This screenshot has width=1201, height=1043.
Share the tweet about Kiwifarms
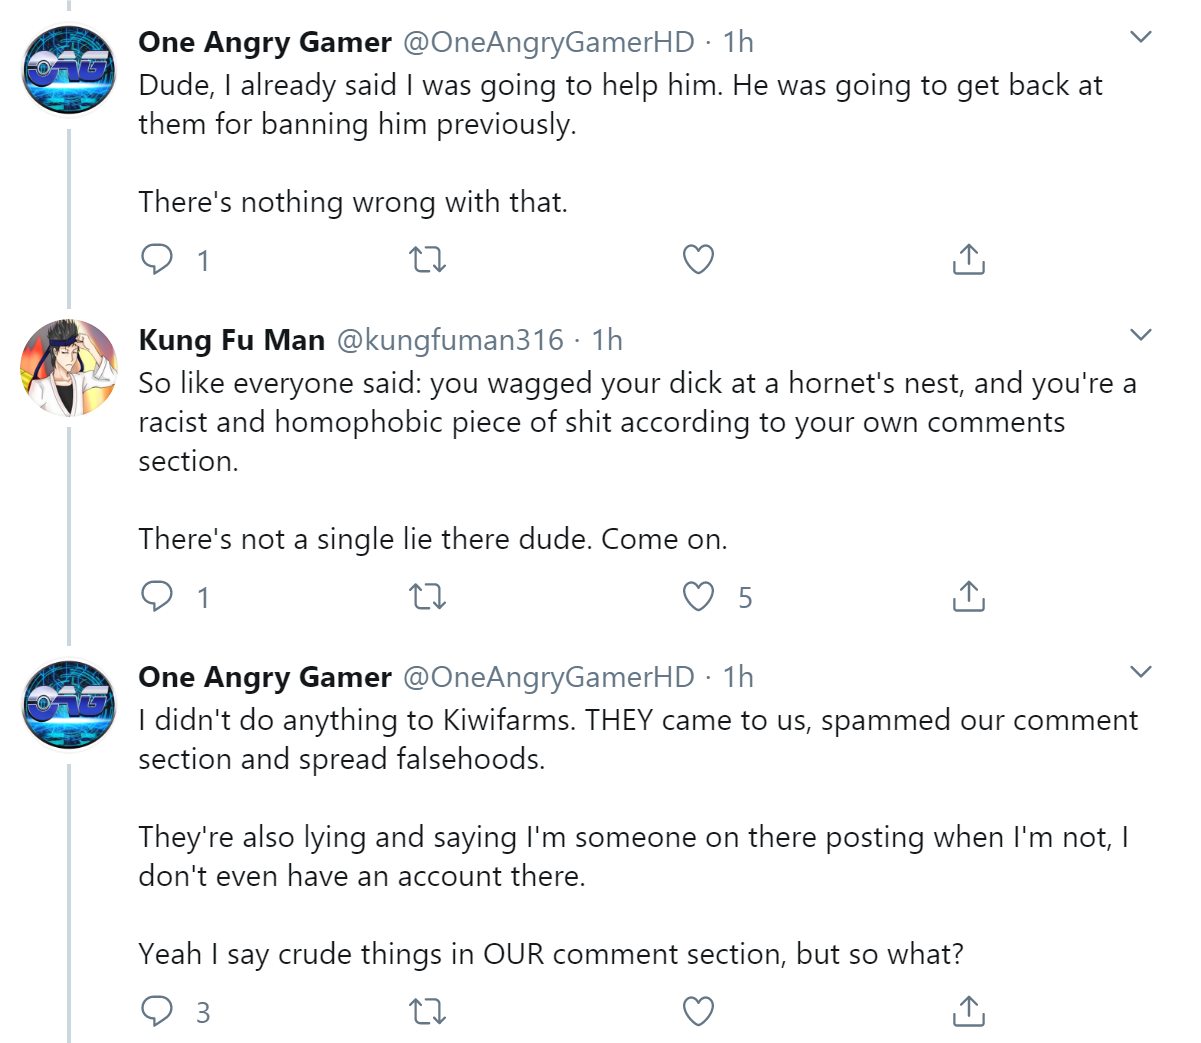(x=968, y=1011)
